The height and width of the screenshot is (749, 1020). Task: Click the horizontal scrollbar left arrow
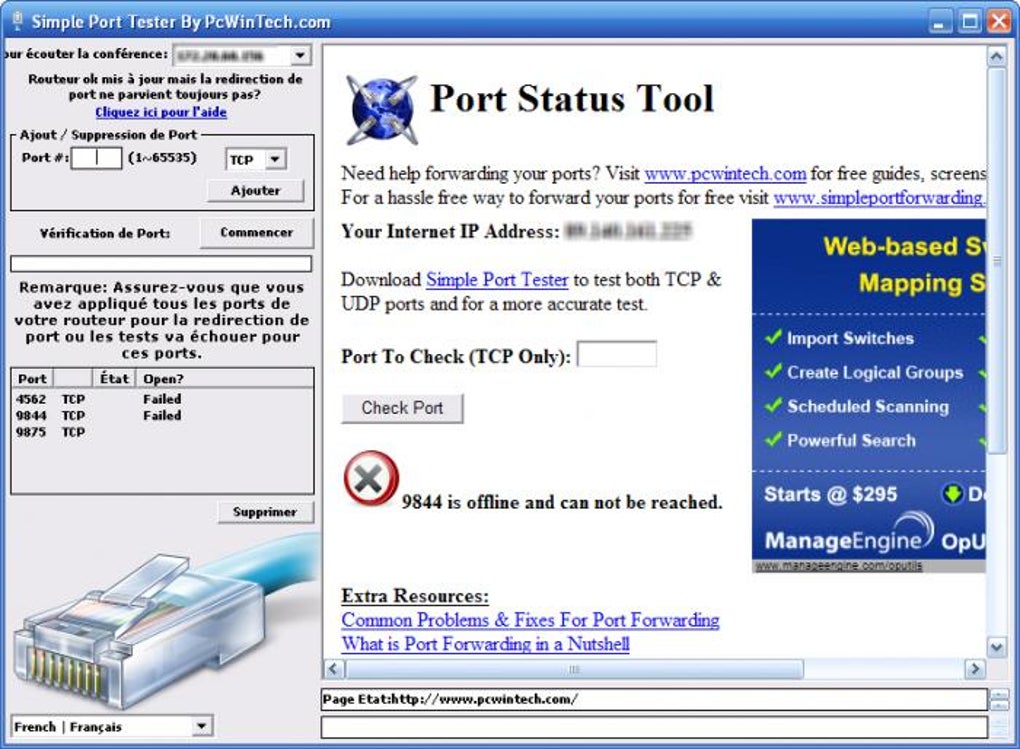click(334, 668)
